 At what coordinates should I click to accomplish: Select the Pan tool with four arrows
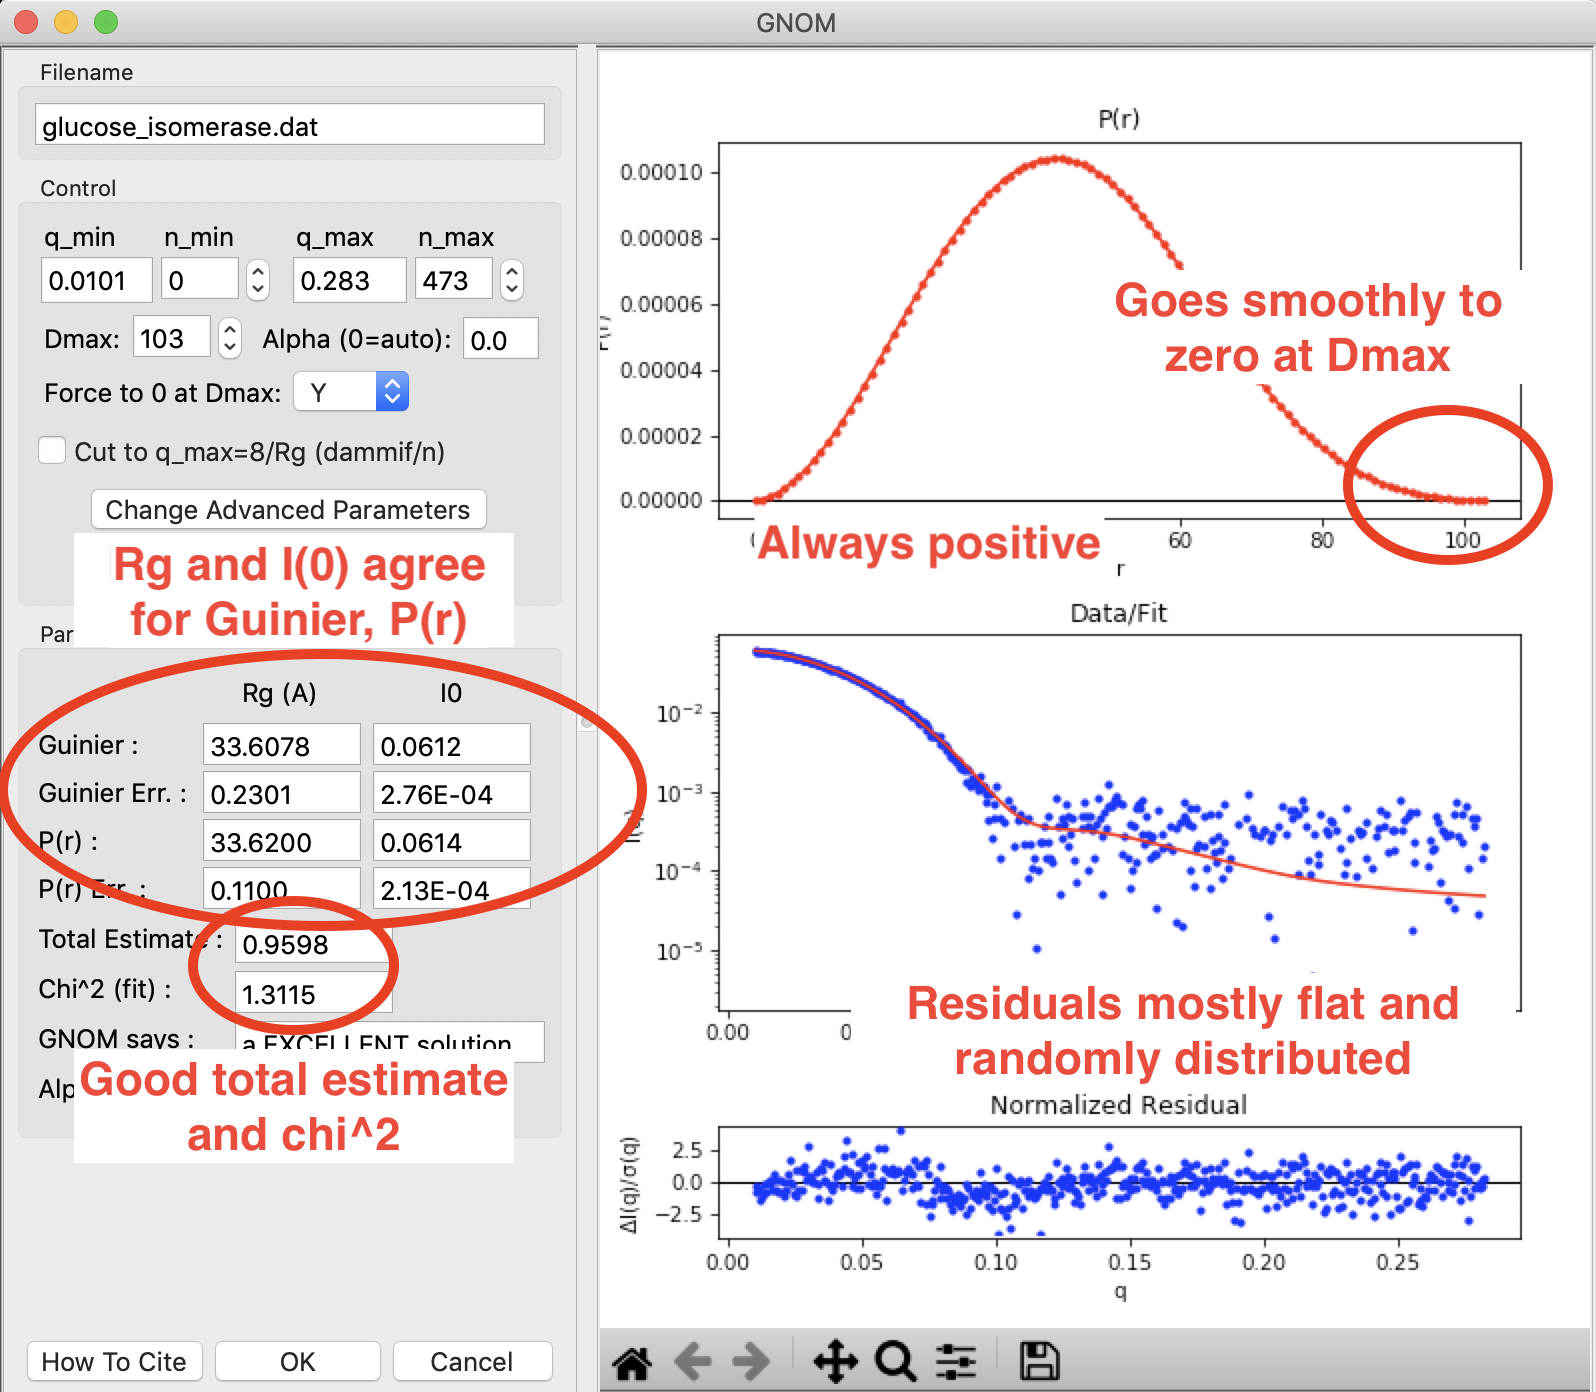(x=835, y=1362)
